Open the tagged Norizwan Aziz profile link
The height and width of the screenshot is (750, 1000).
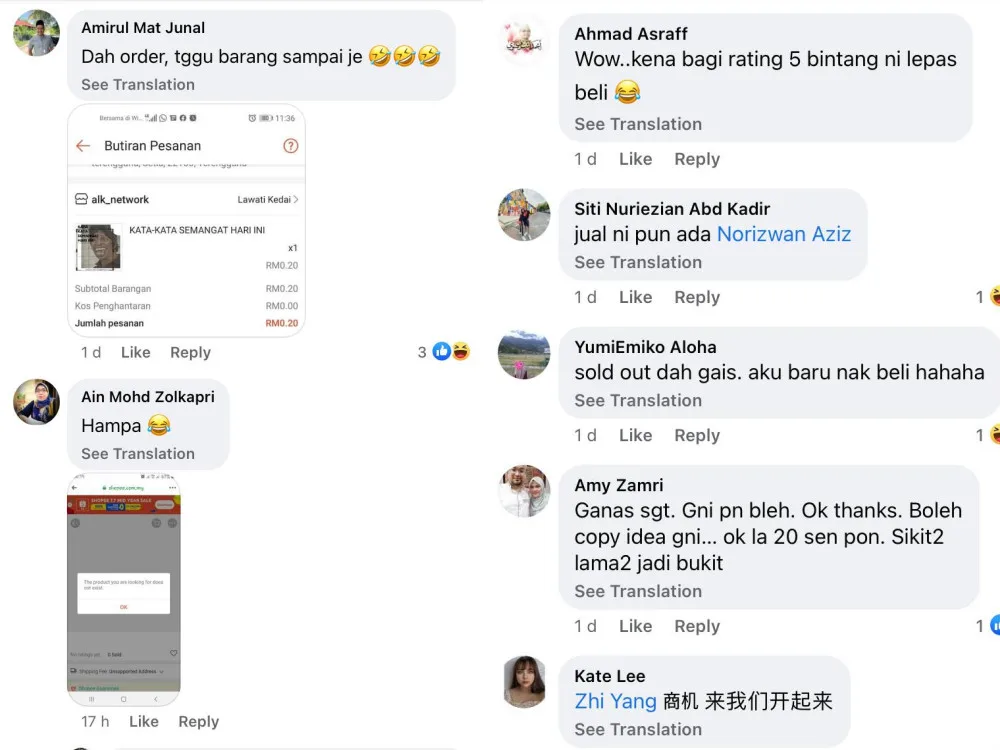click(x=784, y=234)
